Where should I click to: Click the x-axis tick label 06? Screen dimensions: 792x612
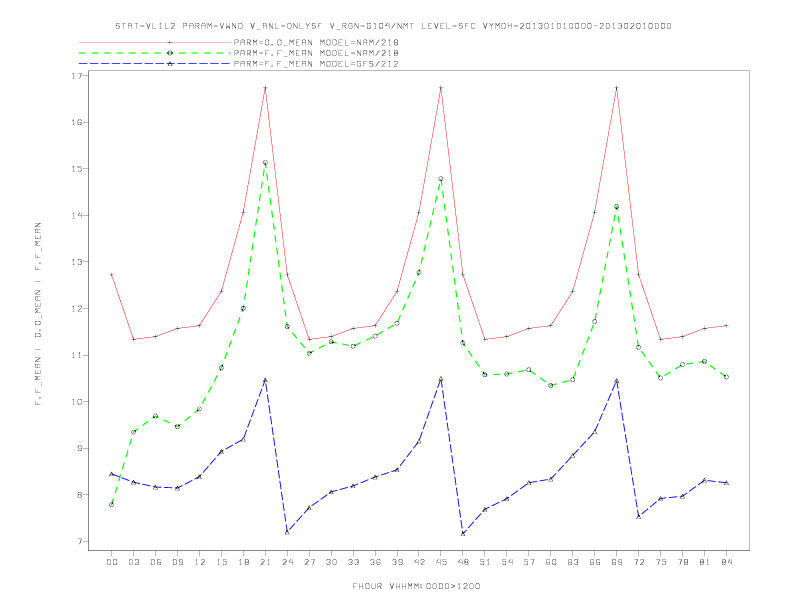(x=156, y=562)
